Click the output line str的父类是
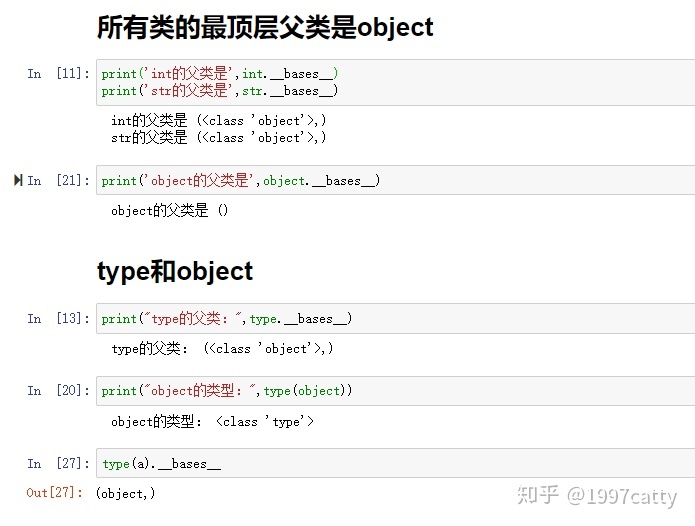695x526 pixels. point(219,138)
